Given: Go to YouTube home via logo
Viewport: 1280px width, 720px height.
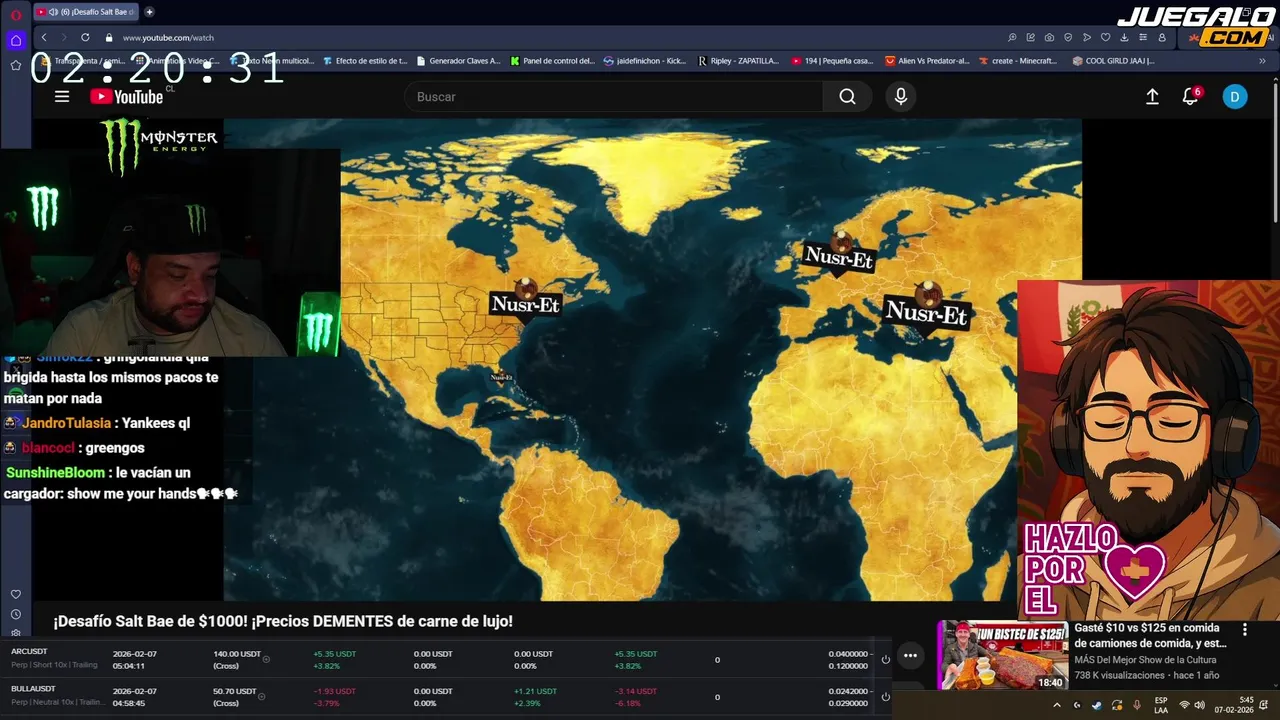Looking at the screenshot, I should click(x=126, y=97).
